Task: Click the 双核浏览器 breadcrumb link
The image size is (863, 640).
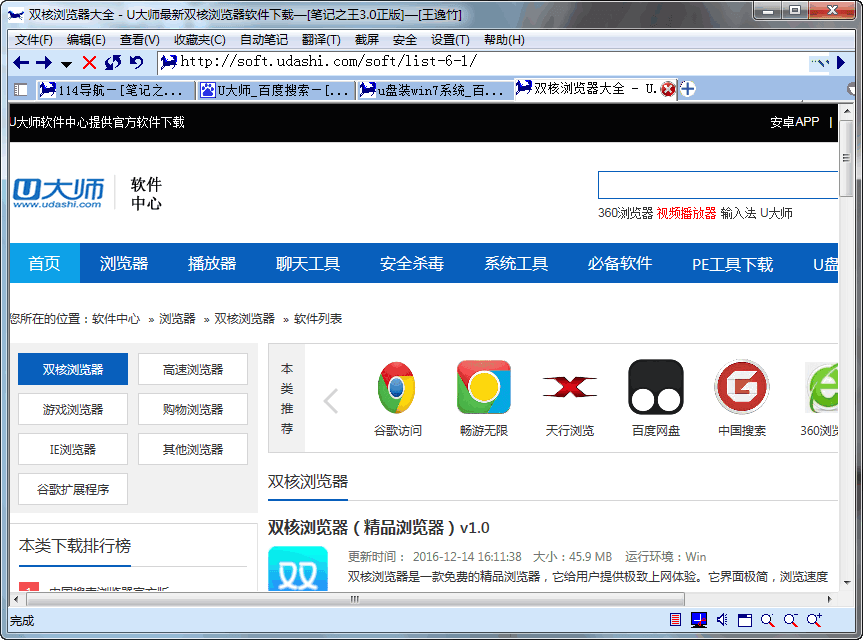Action: [244, 319]
